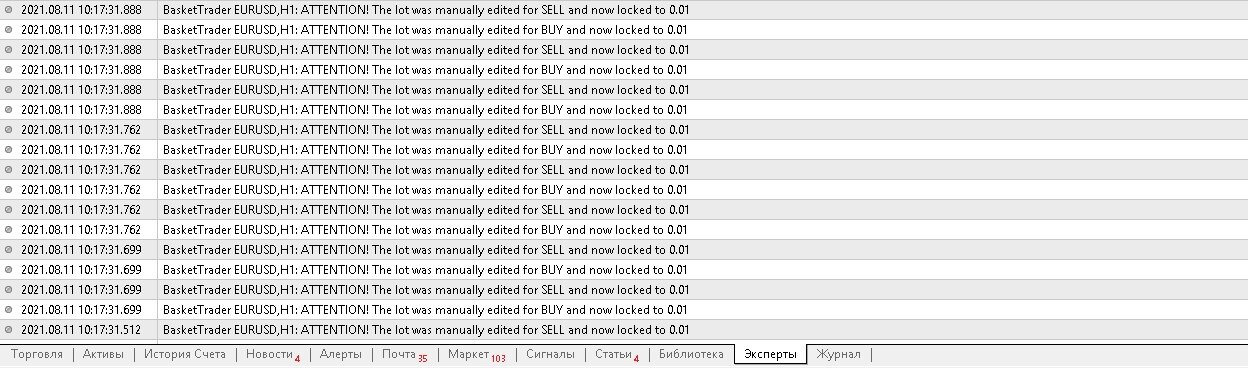The image size is (1248, 368).
Task: Select the Новости tab
Action: pyautogui.click(x=272, y=354)
